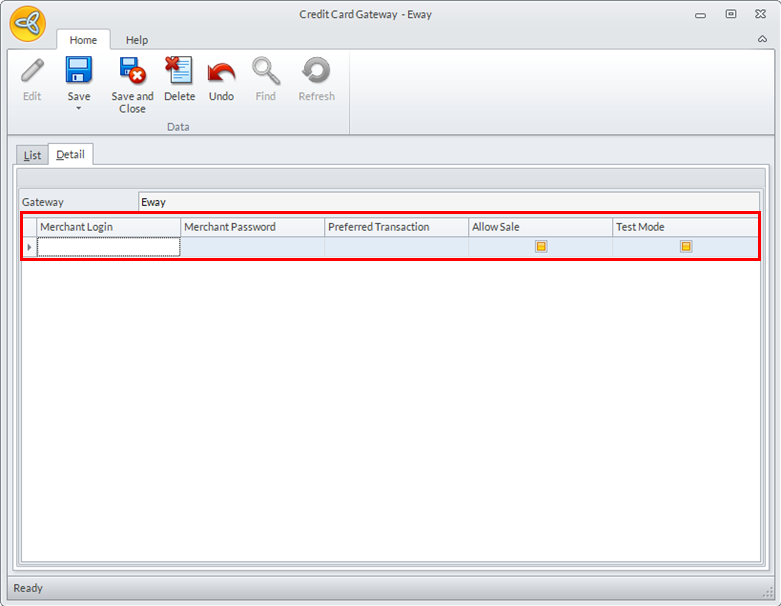Open the Home ribbon tab

(83, 40)
